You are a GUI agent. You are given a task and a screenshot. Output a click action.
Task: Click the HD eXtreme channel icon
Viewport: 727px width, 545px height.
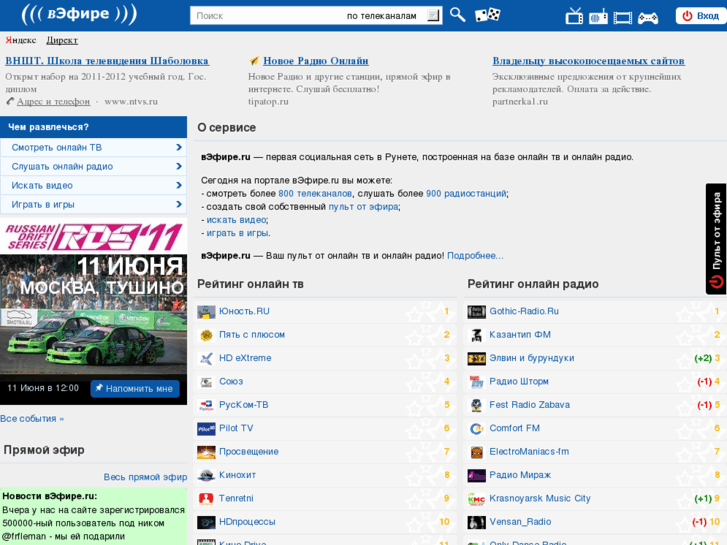click(206, 359)
